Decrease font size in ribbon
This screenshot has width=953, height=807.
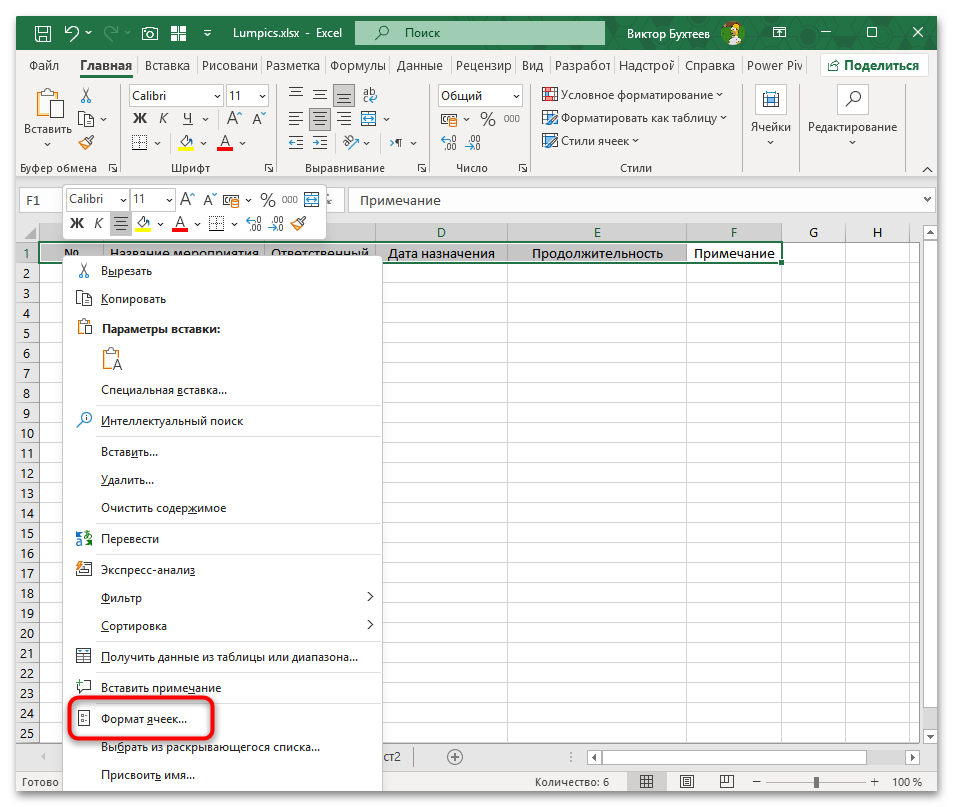(259, 118)
